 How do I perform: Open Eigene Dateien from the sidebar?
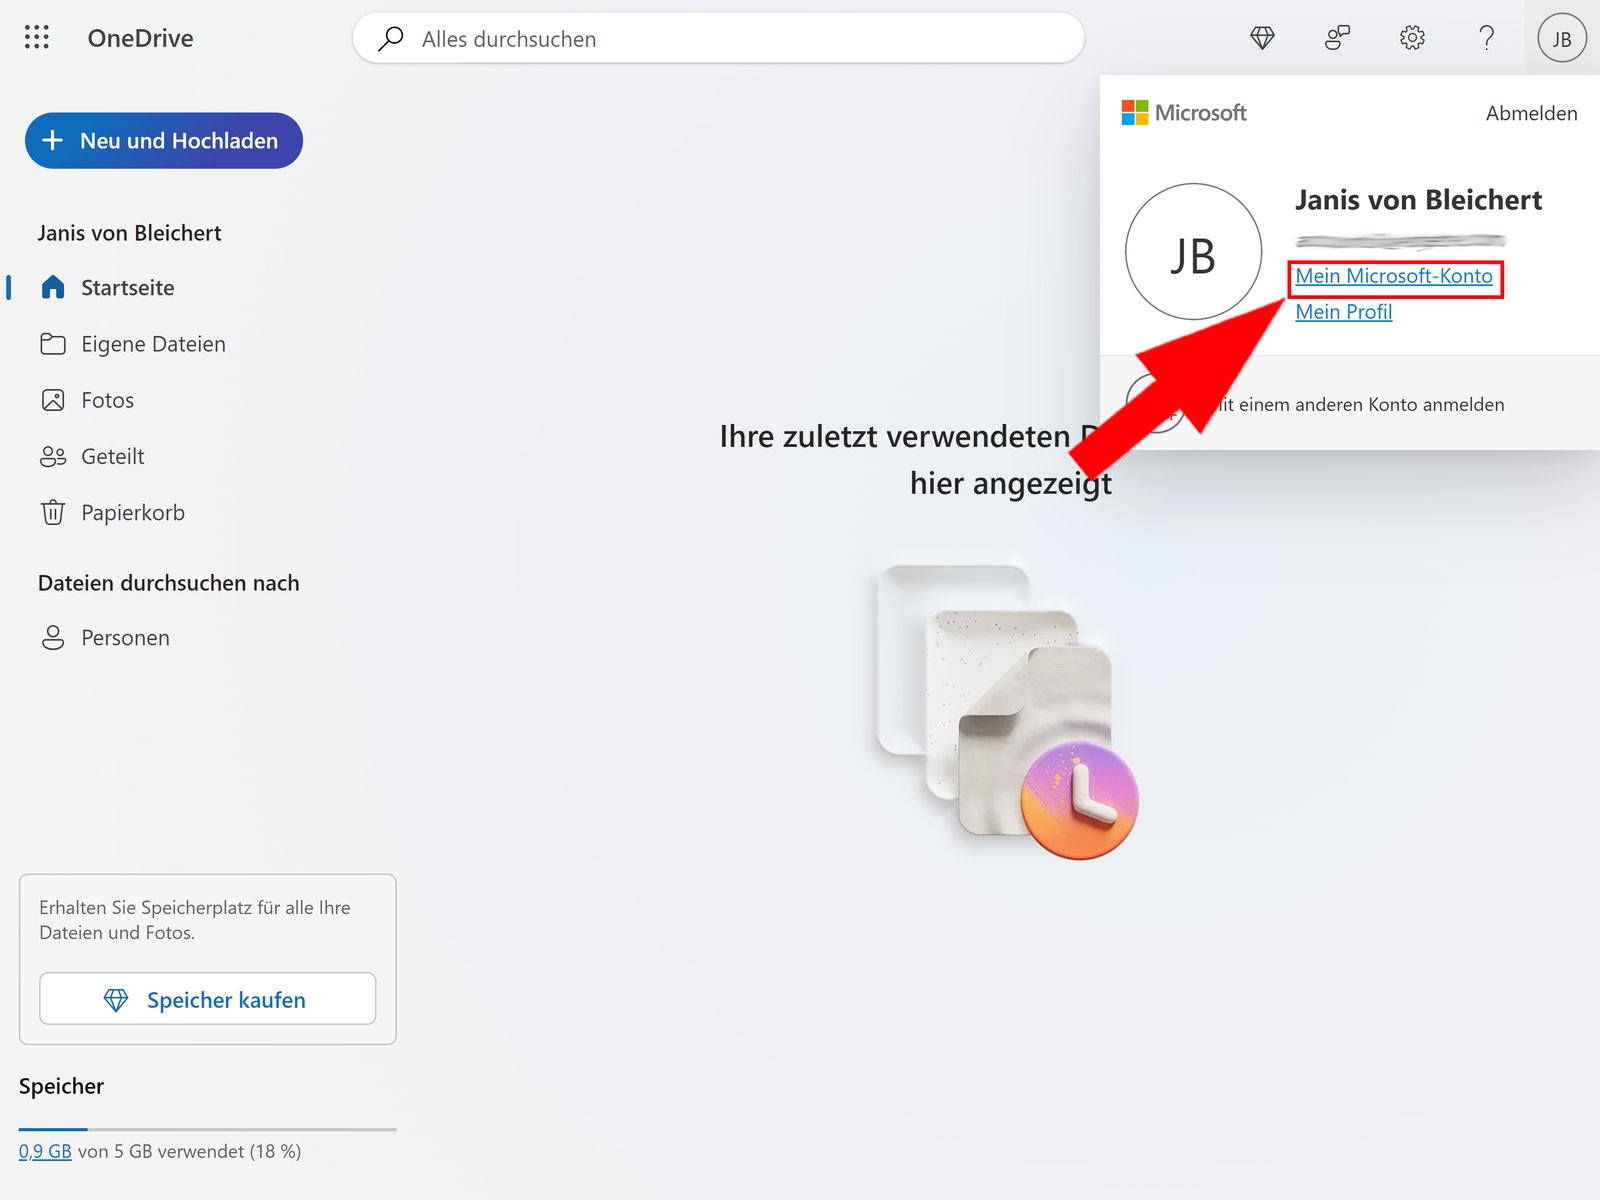(x=152, y=343)
